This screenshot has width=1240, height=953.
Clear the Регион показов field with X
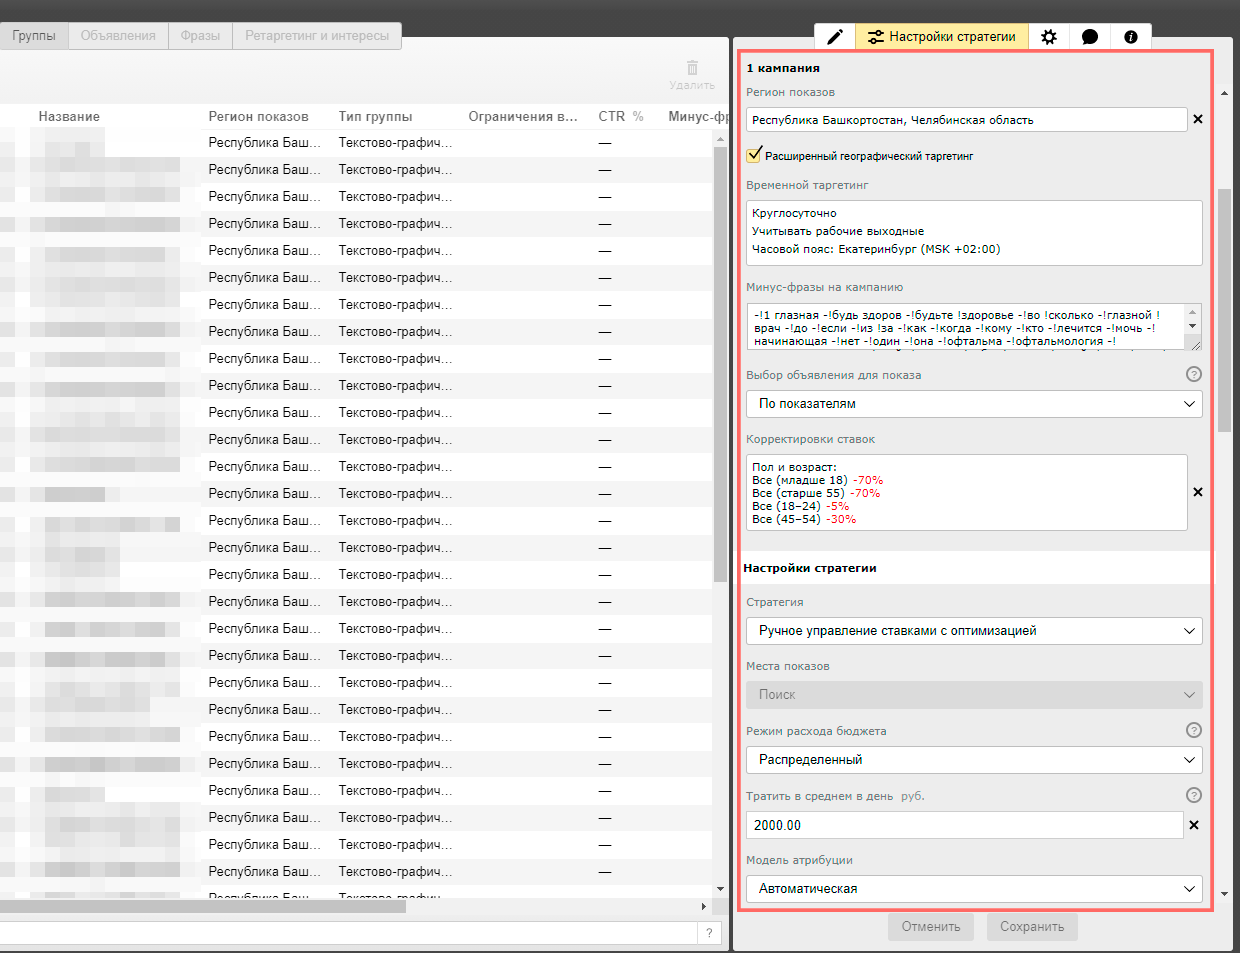[1198, 119]
